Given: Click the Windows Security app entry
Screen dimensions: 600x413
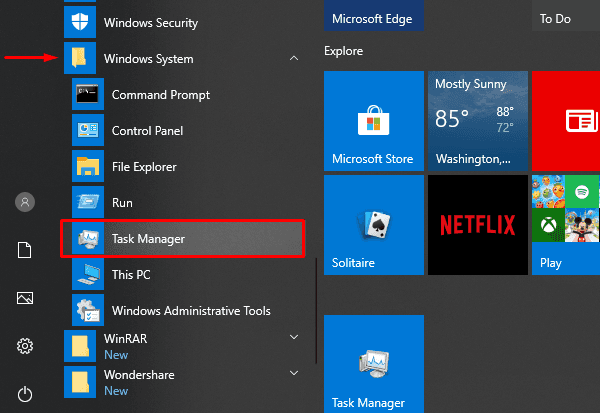Looking at the screenshot, I should click(150, 22).
